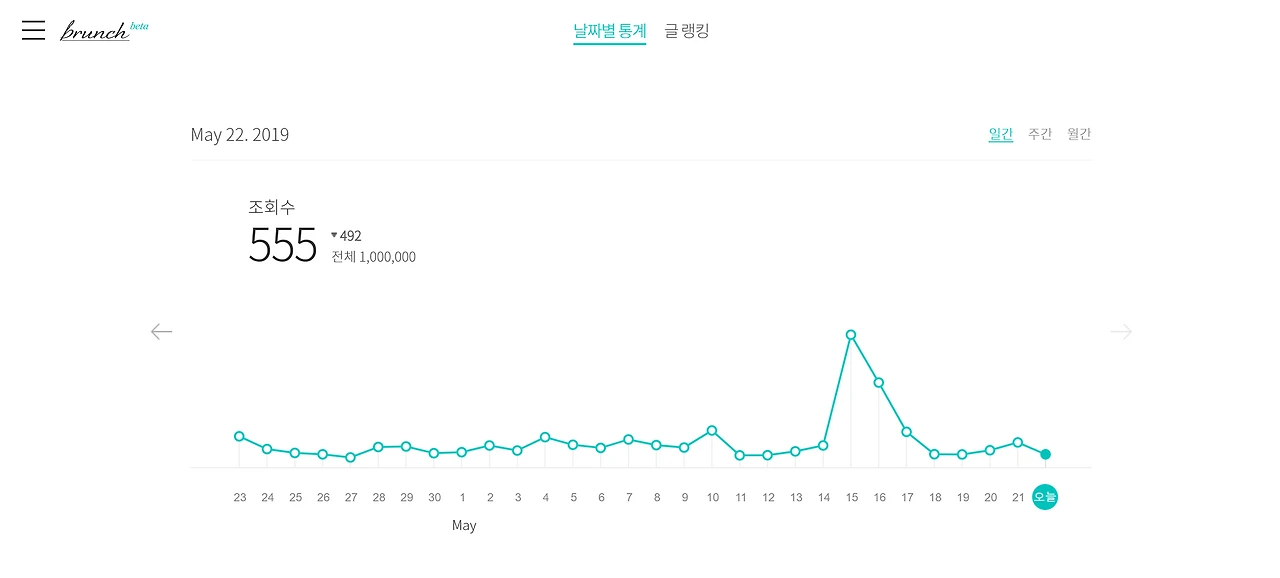The height and width of the screenshot is (578, 1280).
Task: Open the 날짜별 통계 tab
Action: point(609,31)
